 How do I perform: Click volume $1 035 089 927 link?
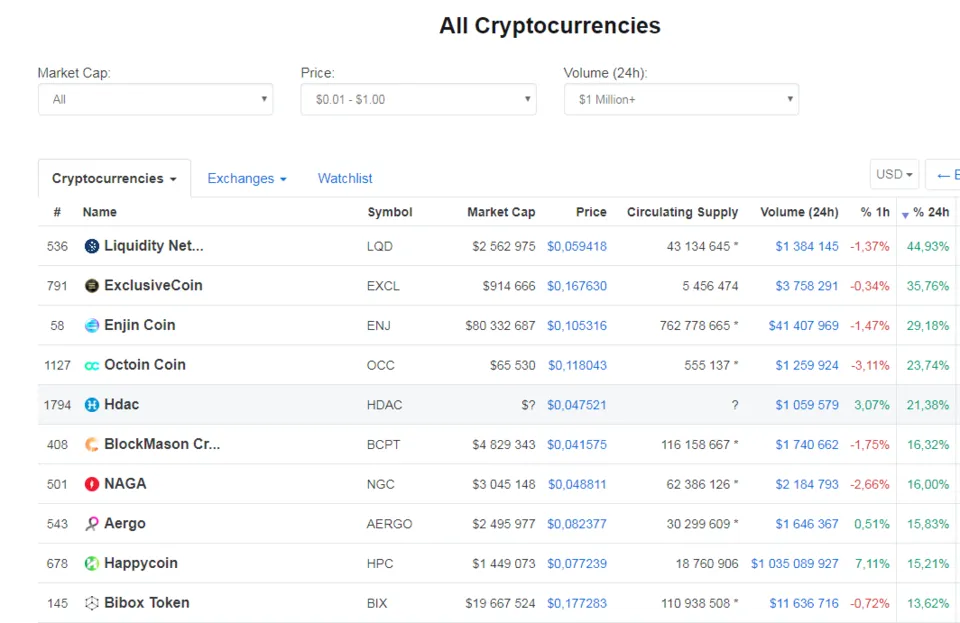click(x=795, y=564)
